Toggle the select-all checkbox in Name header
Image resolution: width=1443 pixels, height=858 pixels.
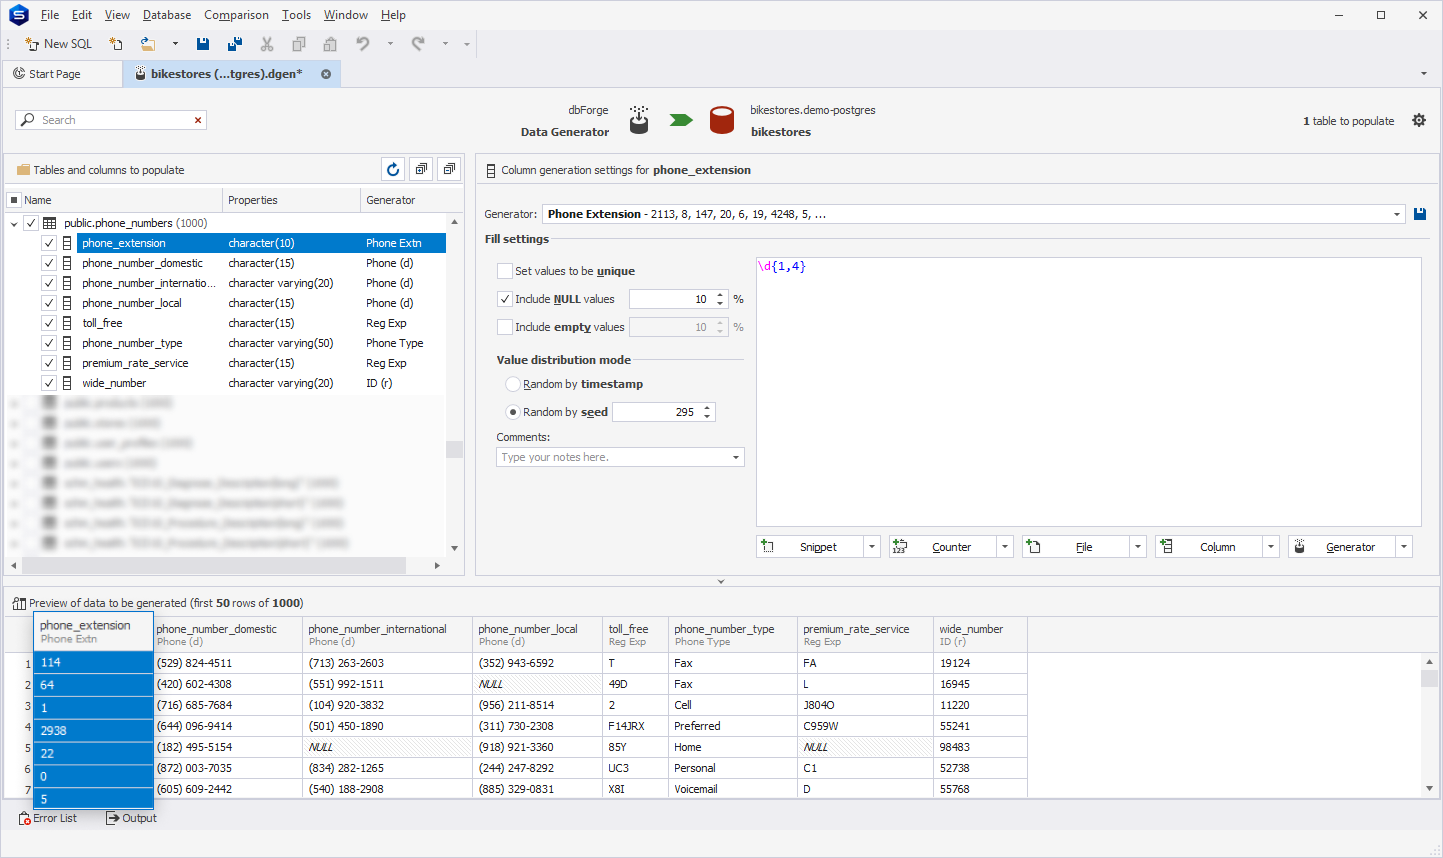click(x=14, y=200)
